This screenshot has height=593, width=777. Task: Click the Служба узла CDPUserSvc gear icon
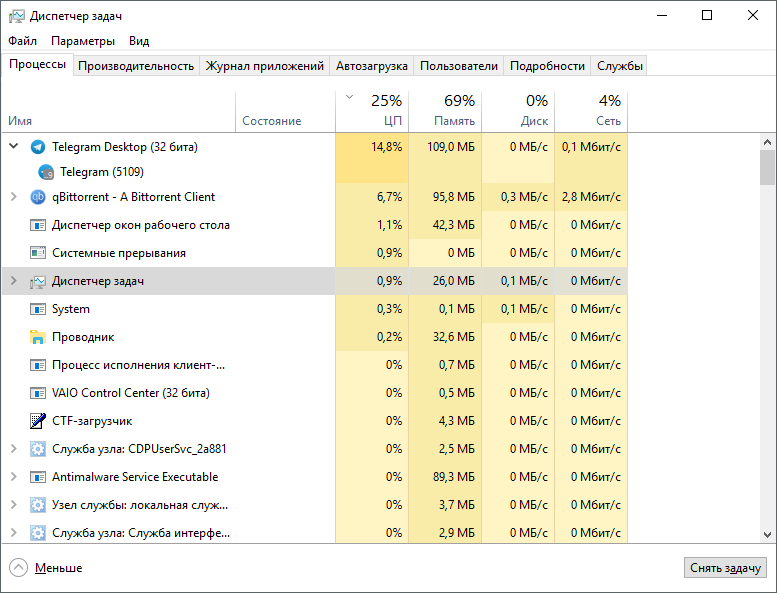pyautogui.click(x=38, y=449)
